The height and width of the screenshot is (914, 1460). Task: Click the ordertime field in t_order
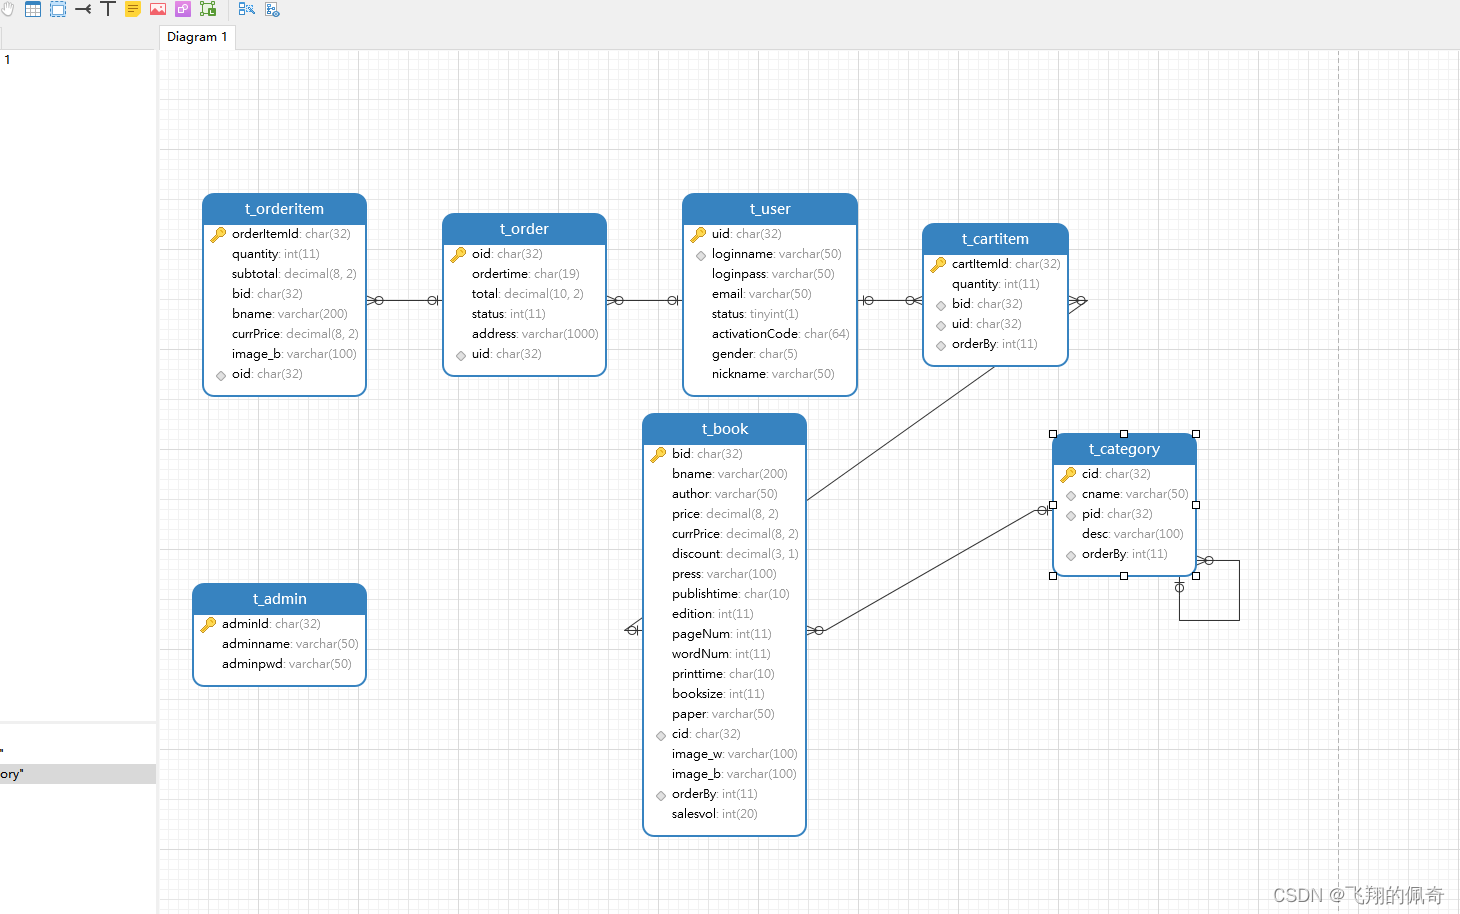coord(526,274)
